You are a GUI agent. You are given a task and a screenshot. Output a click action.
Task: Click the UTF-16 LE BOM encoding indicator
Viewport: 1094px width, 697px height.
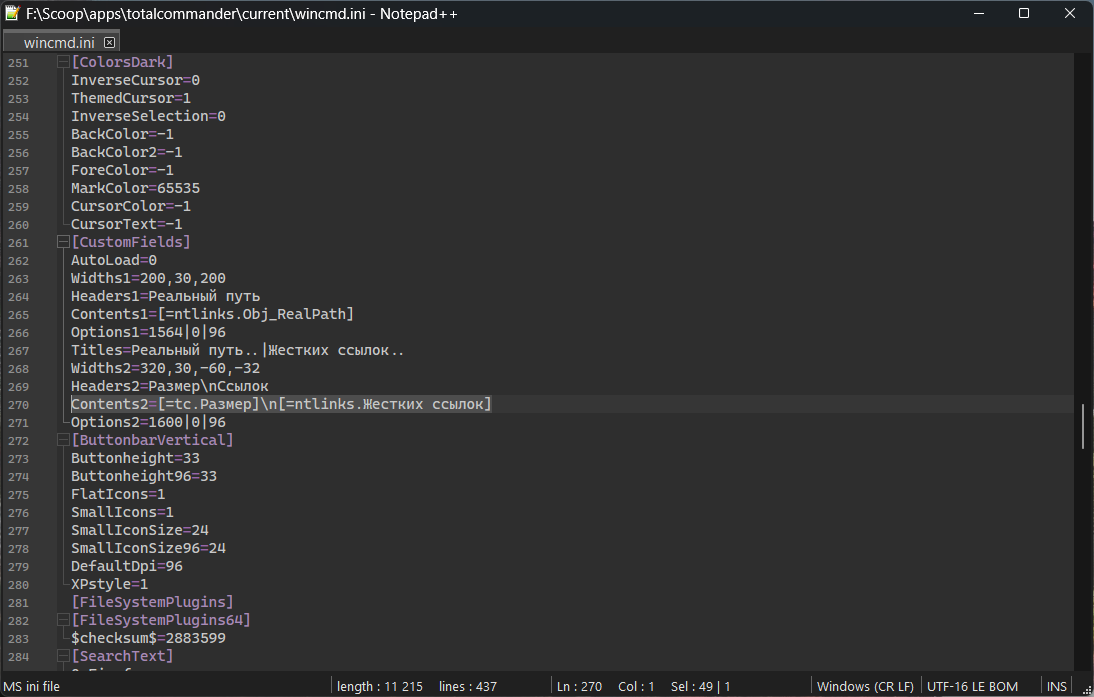click(972, 686)
